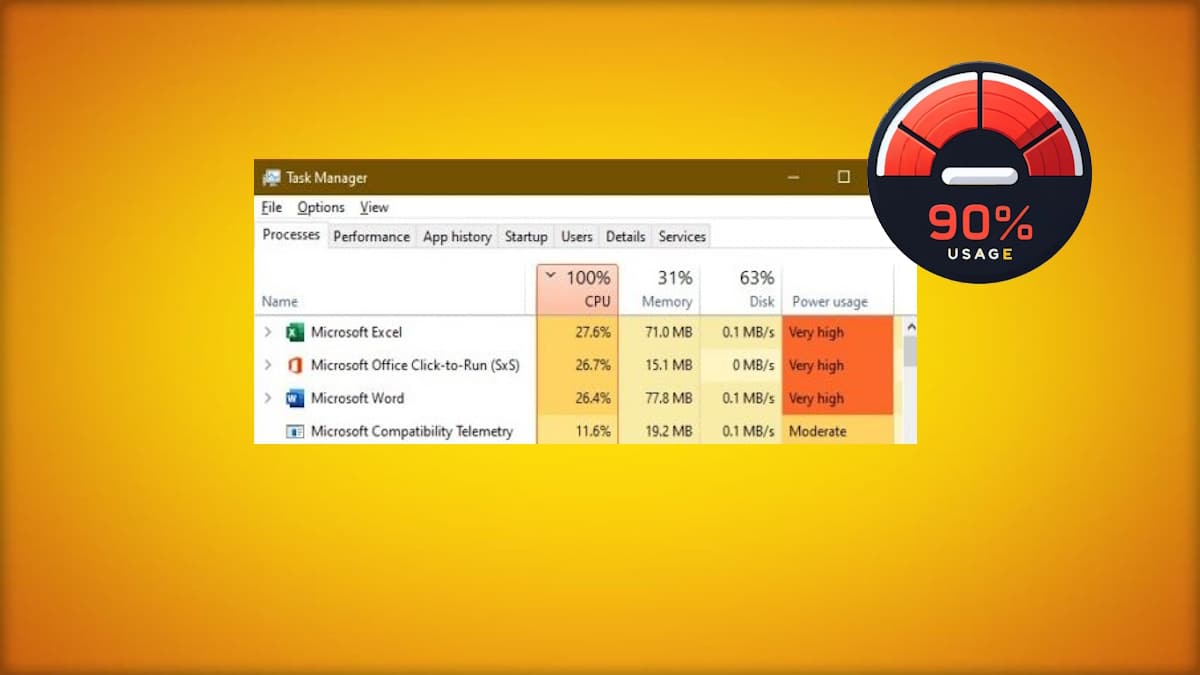Click the scrollbar up arrow
This screenshot has height=675, width=1200.
(x=910, y=326)
